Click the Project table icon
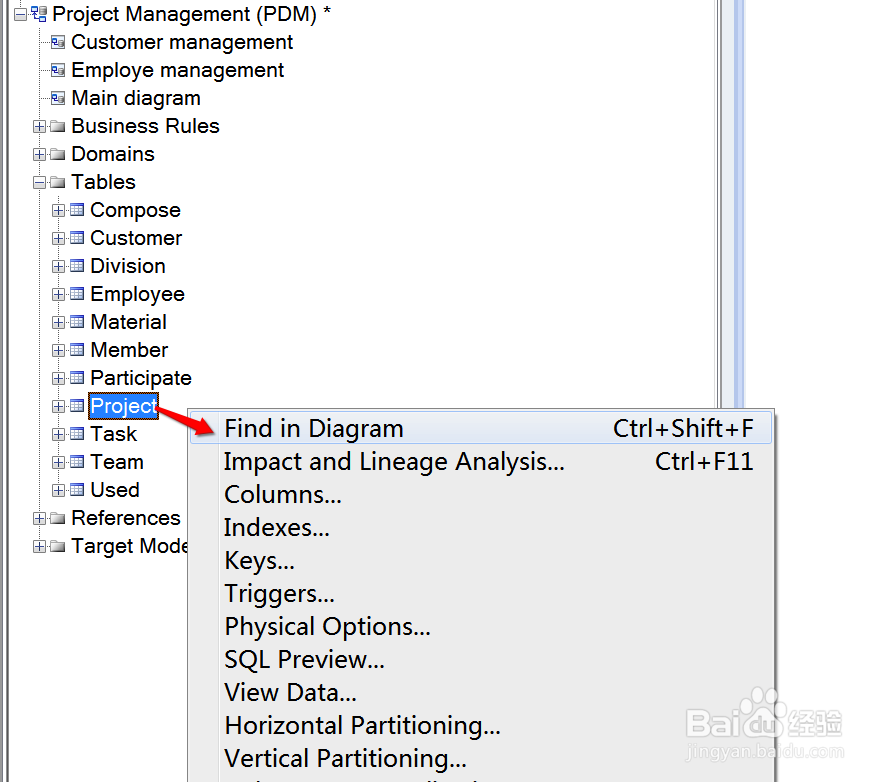The image size is (894, 782). pyautogui.click(x=77, y=406)
